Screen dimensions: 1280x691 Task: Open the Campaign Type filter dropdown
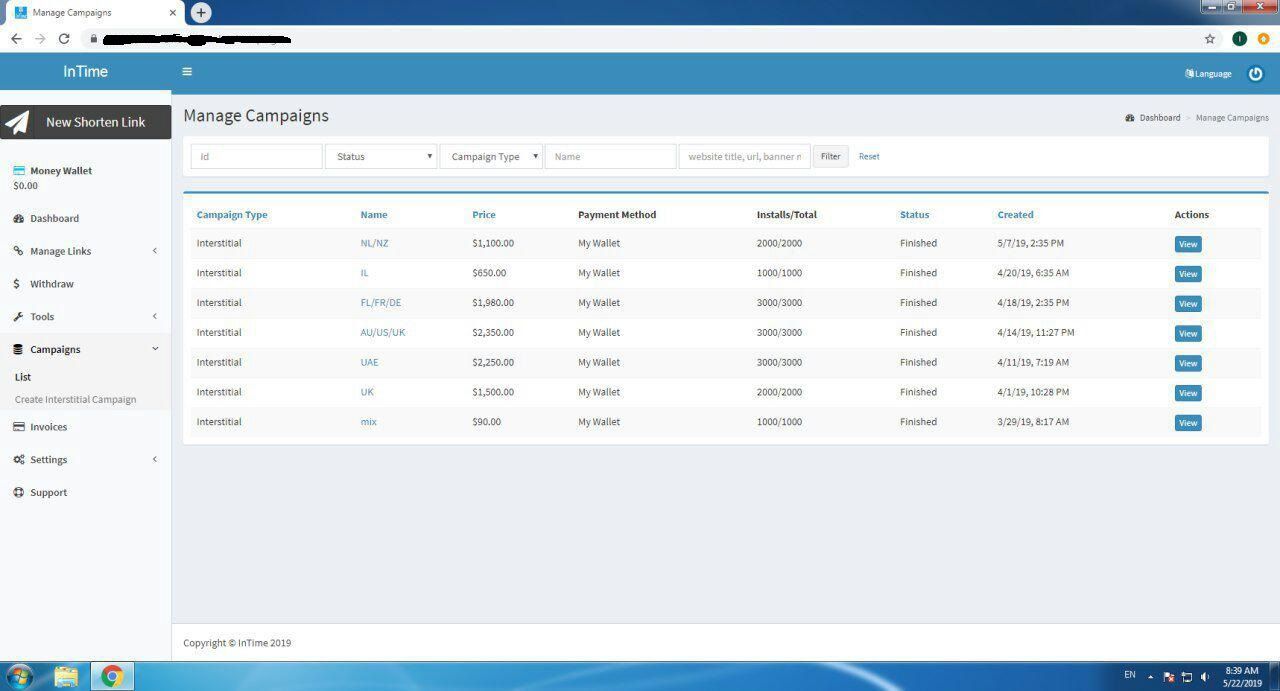coord(491,157)
